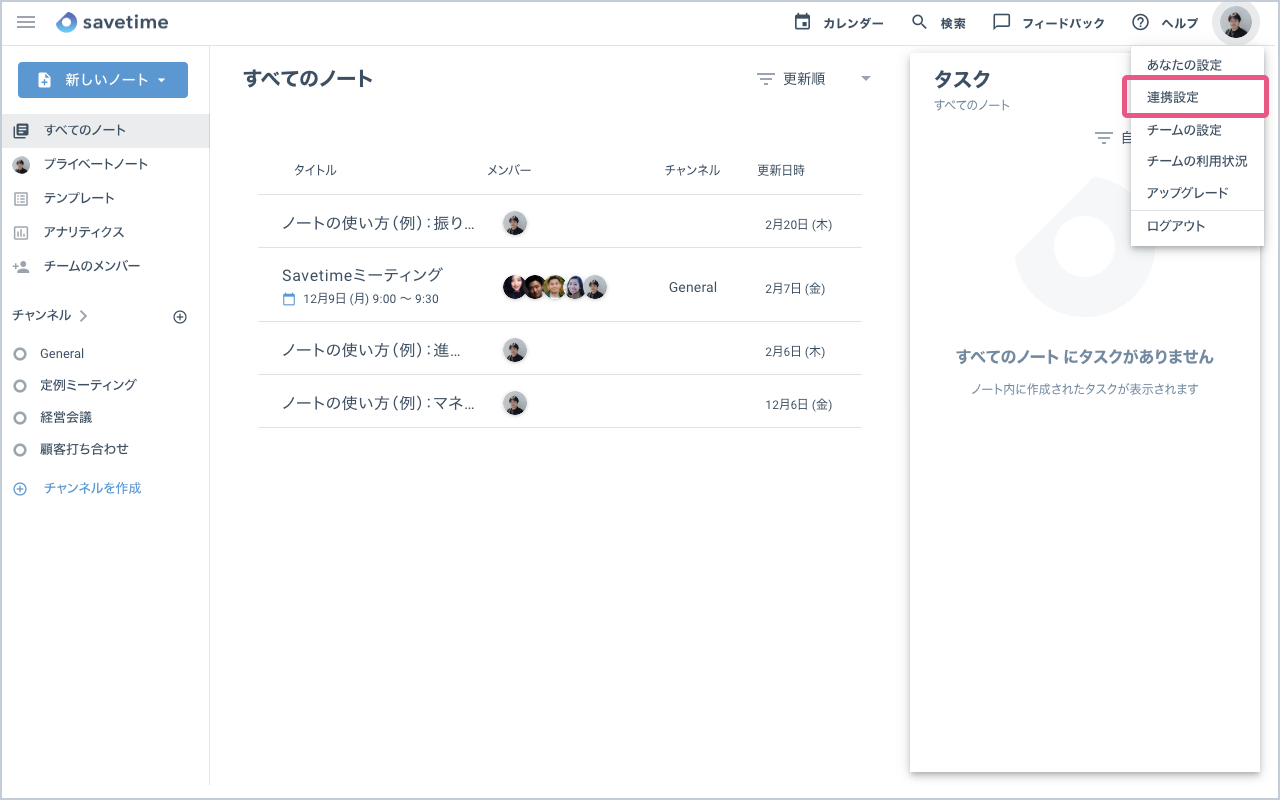Select チームの利用状況 from the profile menu
Viewport: 1280px width, 800px height.
click(x=1198, y=161)
